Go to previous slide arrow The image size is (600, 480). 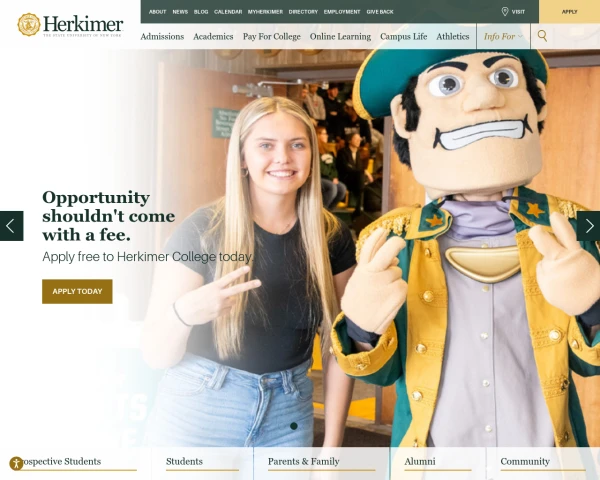11,226
